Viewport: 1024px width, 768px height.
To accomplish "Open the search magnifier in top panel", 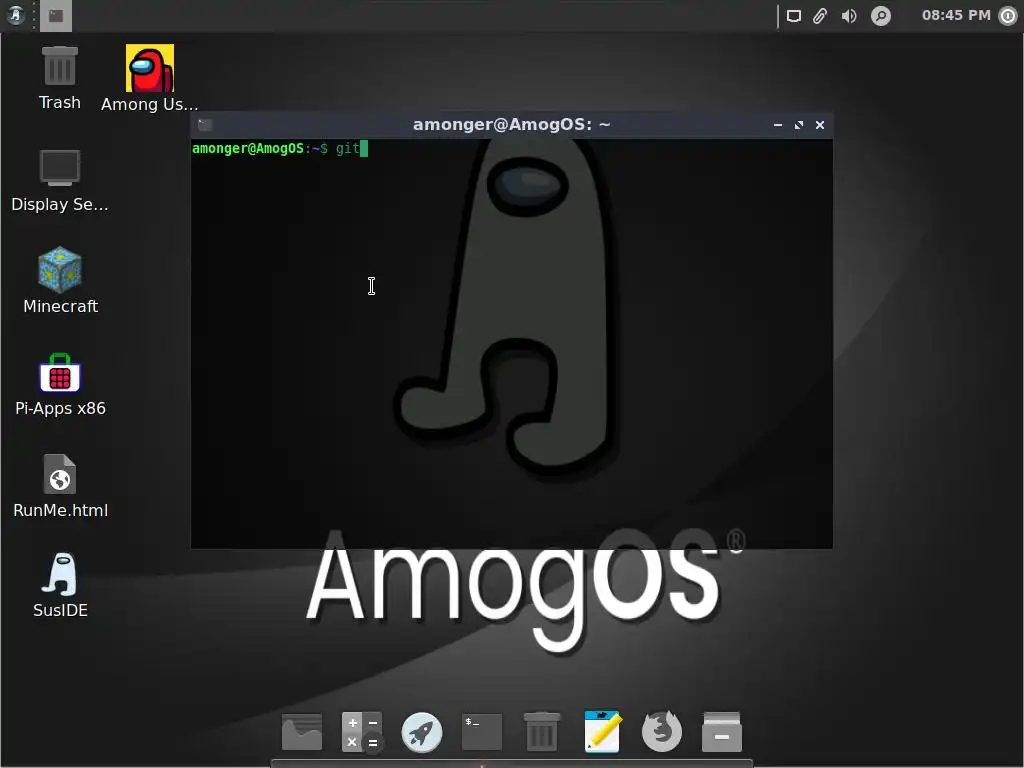I will (x=881, y=16).
